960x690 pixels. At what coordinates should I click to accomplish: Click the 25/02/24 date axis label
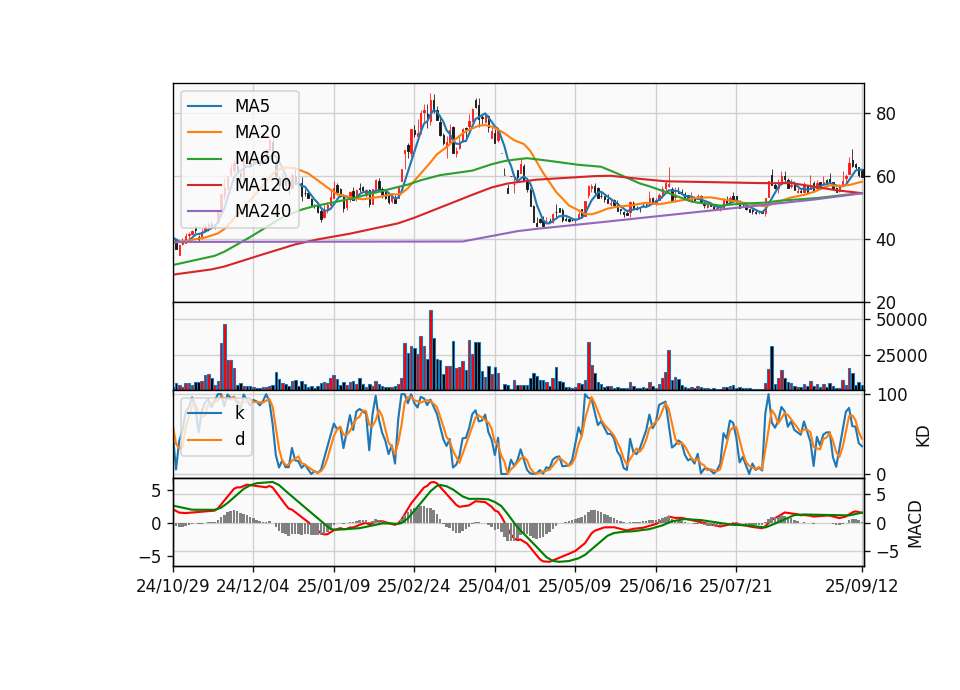coord(414,586)
